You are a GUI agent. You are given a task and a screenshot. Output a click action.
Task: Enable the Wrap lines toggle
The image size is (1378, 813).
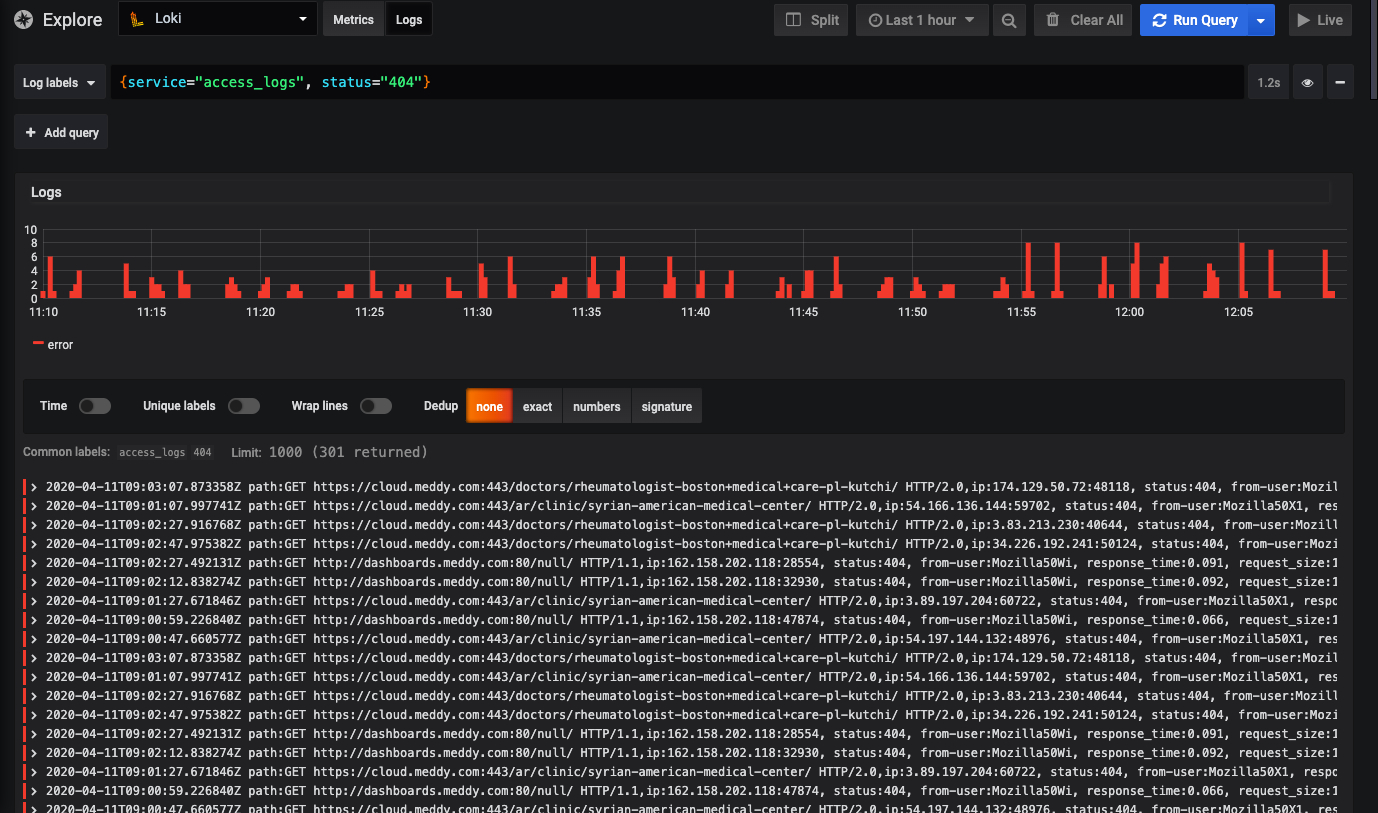click(x=376, y=406)
